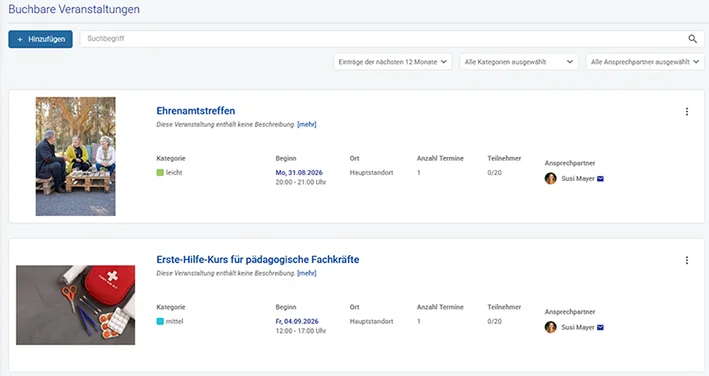This screenshot has height=376, width=709.
Task: Open the 'Alle Ansprechpartner ausgewählt' dropdown
Action: 645,62
